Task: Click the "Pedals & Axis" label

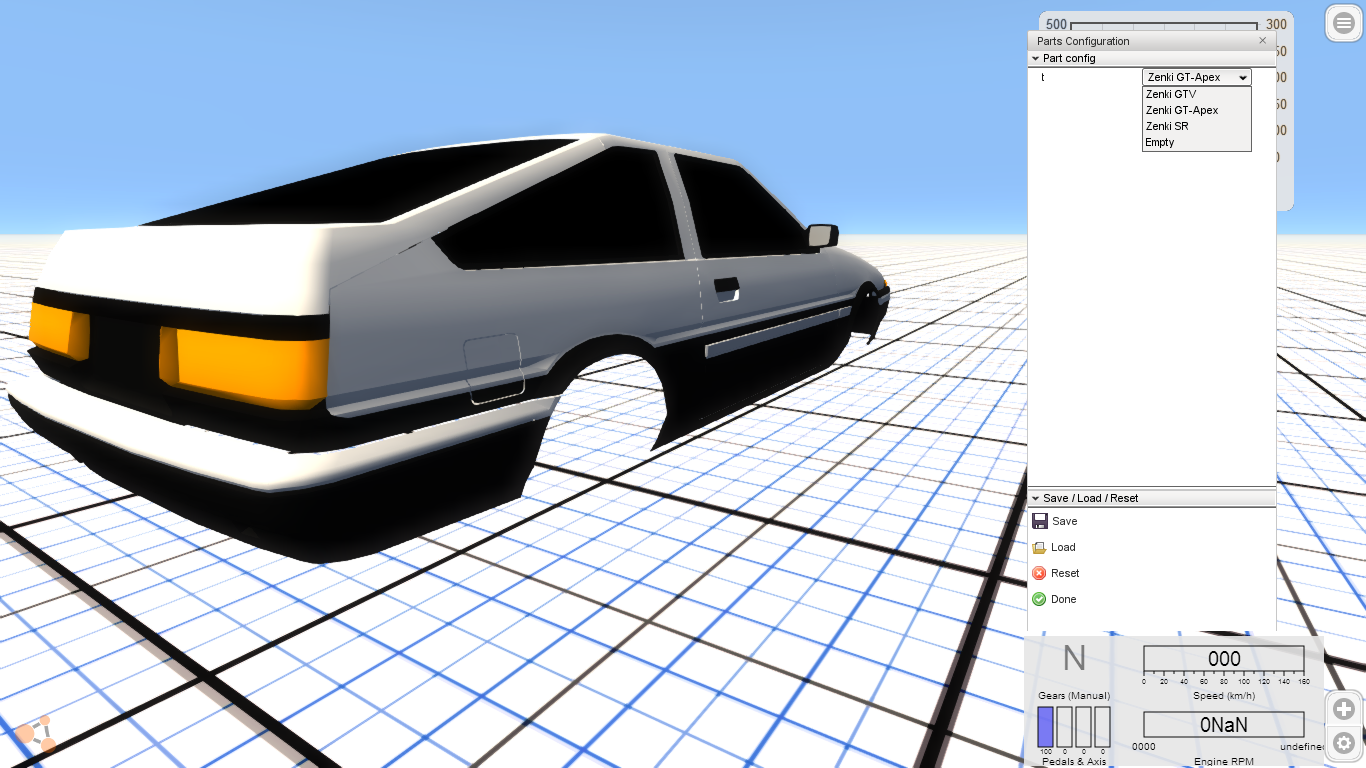Action: point(1074,762)
